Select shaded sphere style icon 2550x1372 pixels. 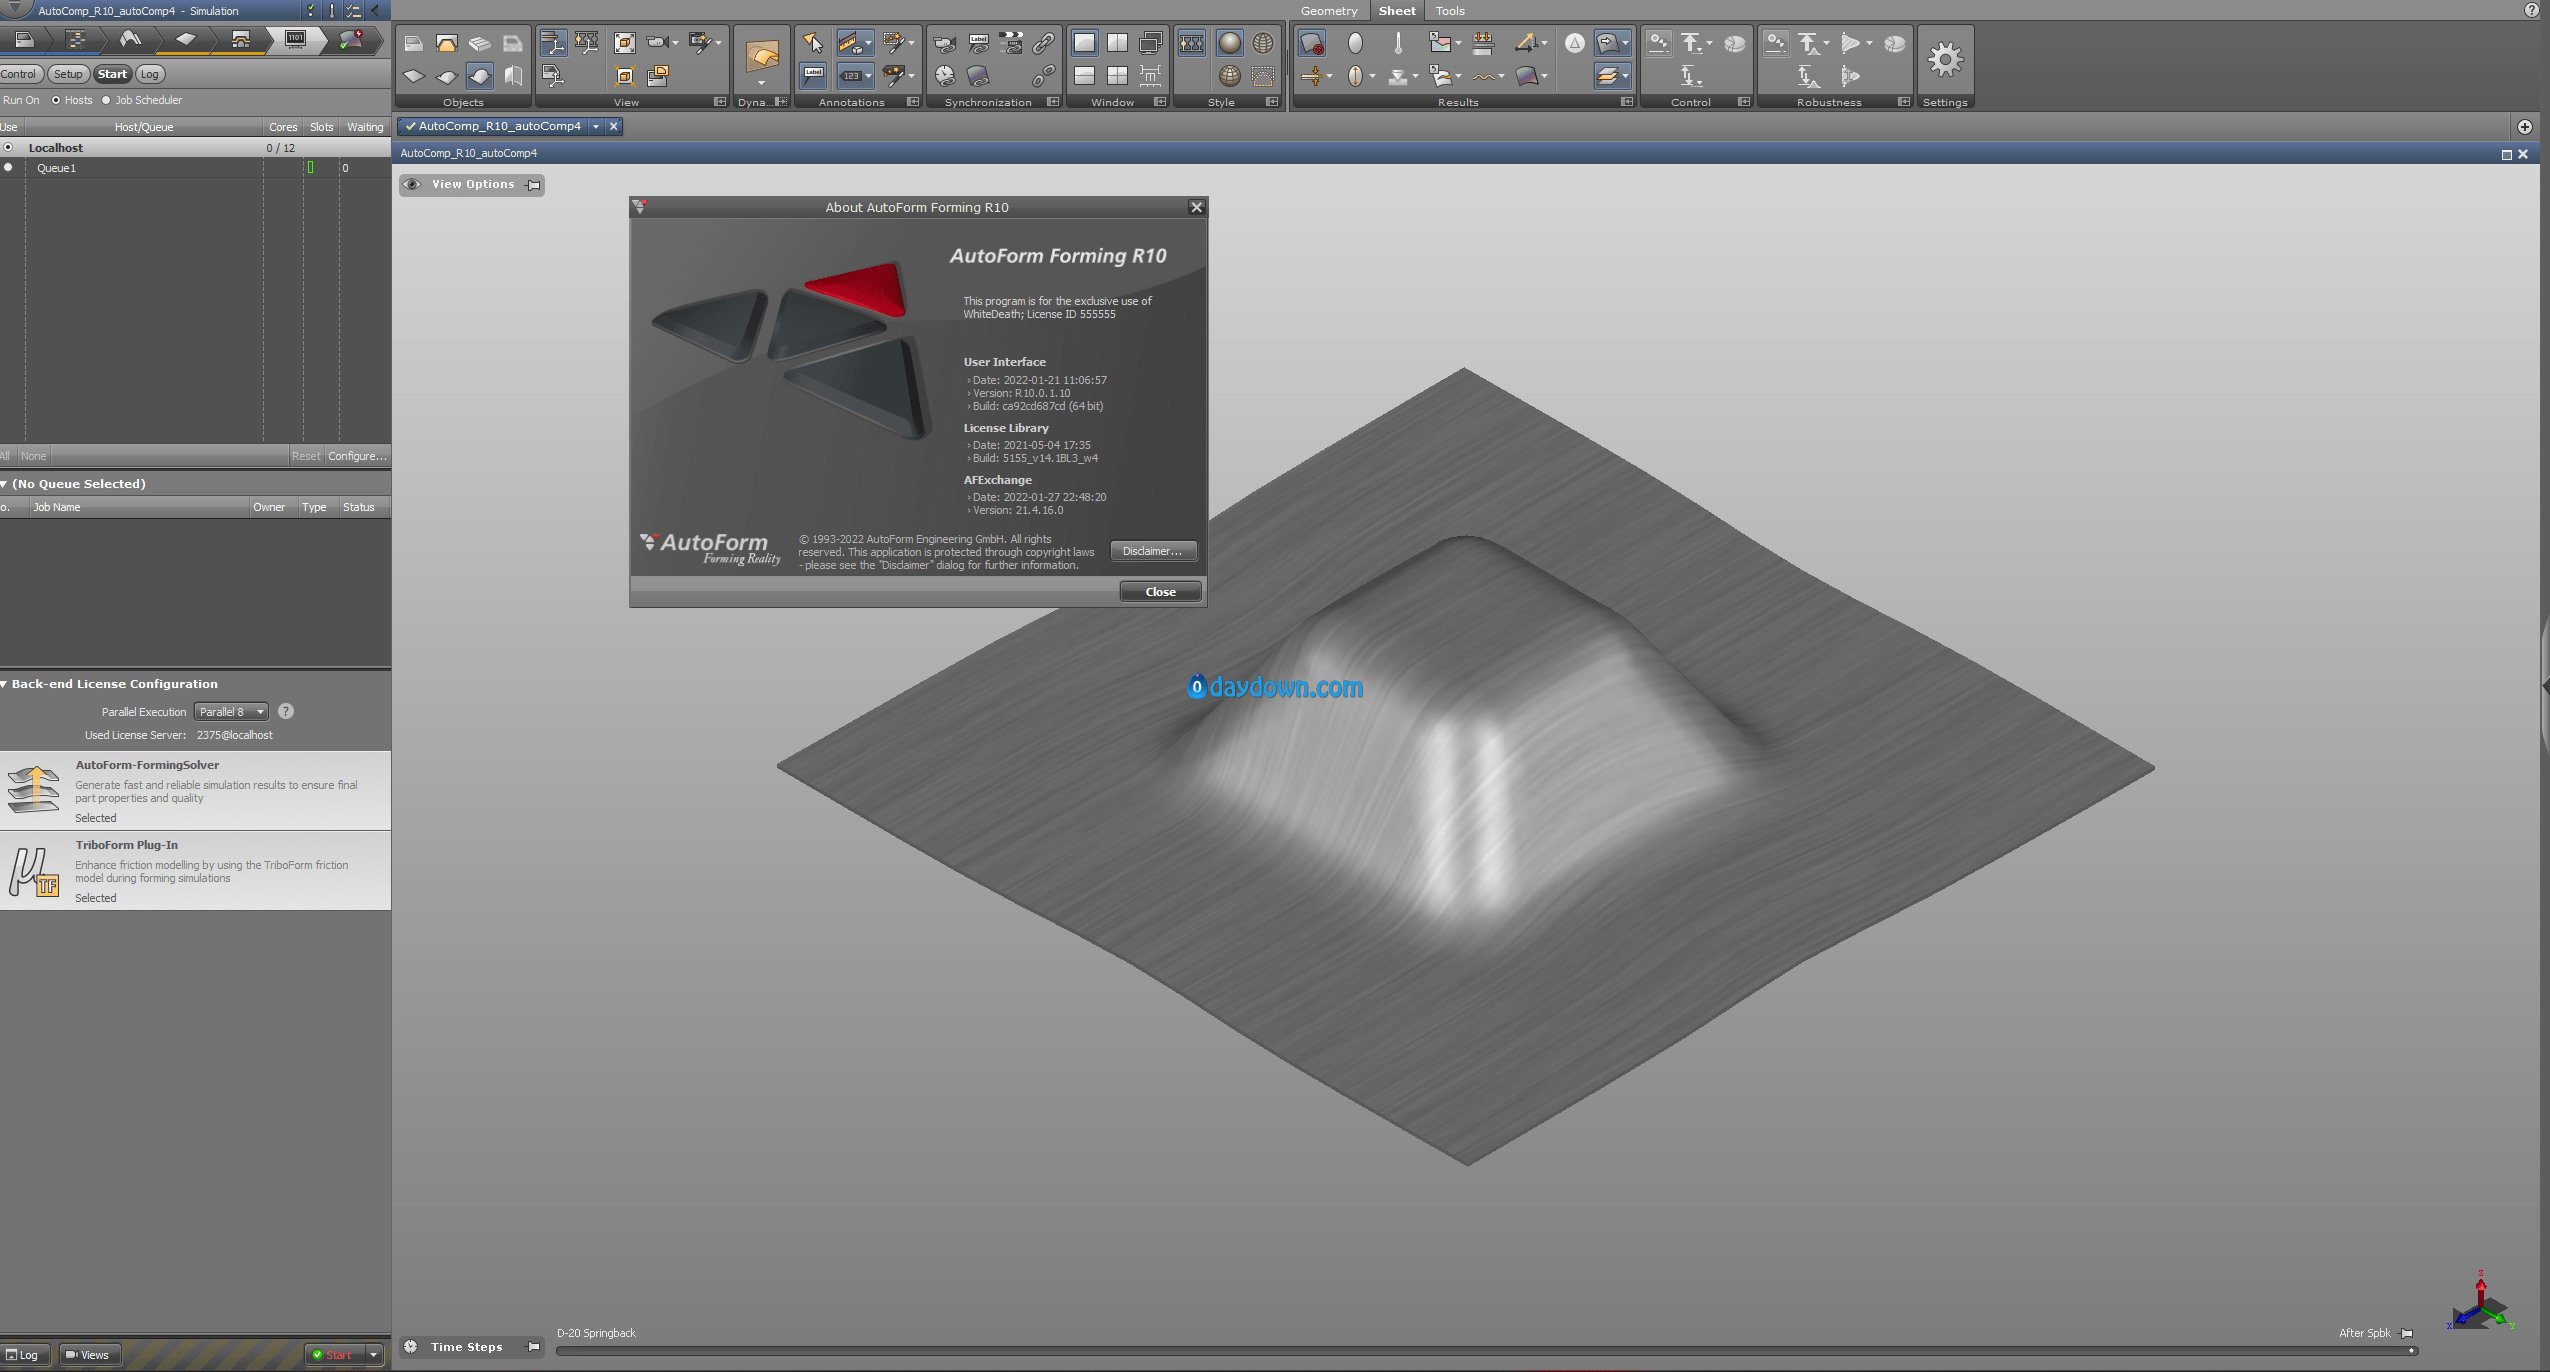pos(1229,42)
